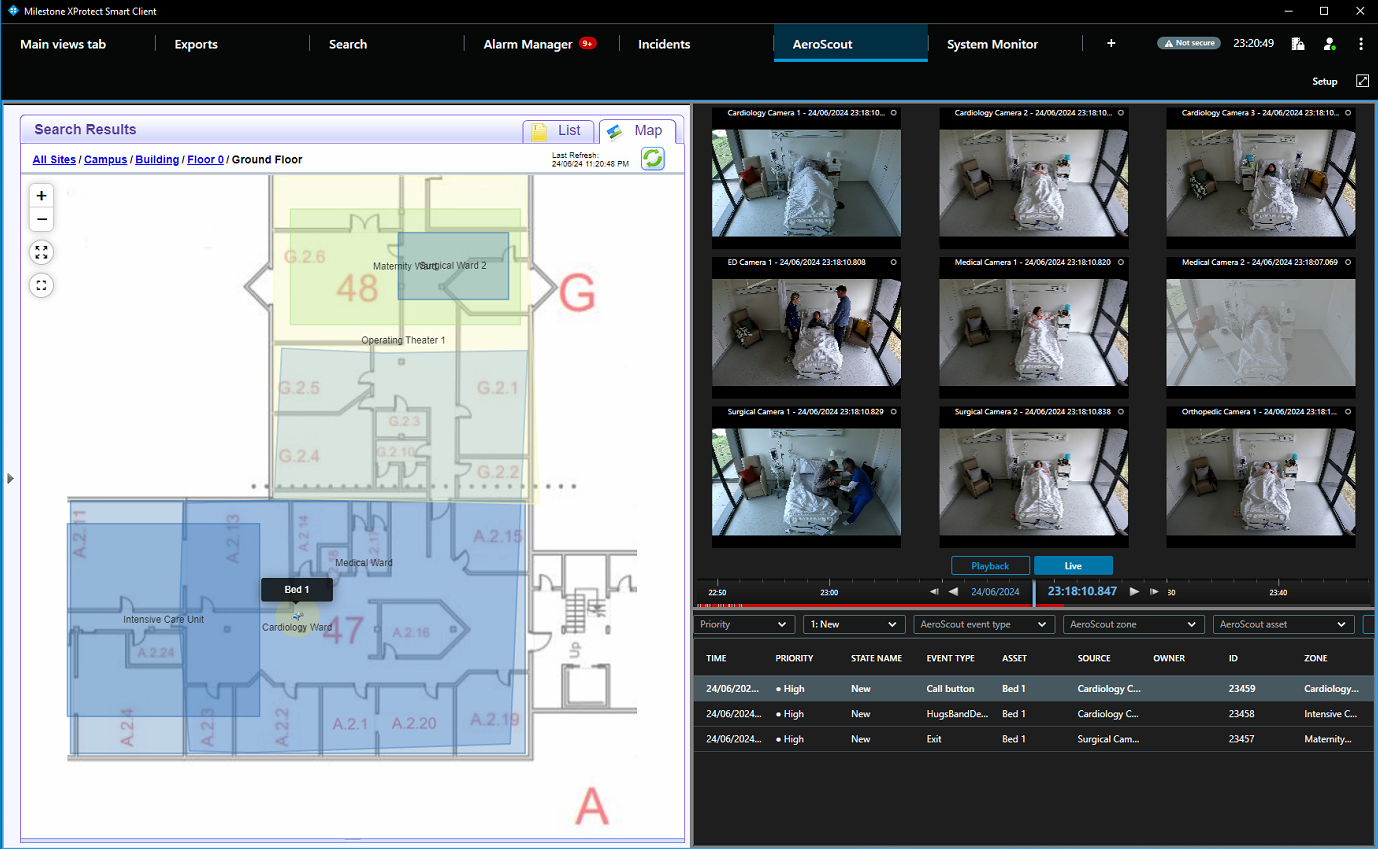The height and width of the screenshot is (849, 1378).
Task: Click the Setup button
Action: click(1325, 81)
